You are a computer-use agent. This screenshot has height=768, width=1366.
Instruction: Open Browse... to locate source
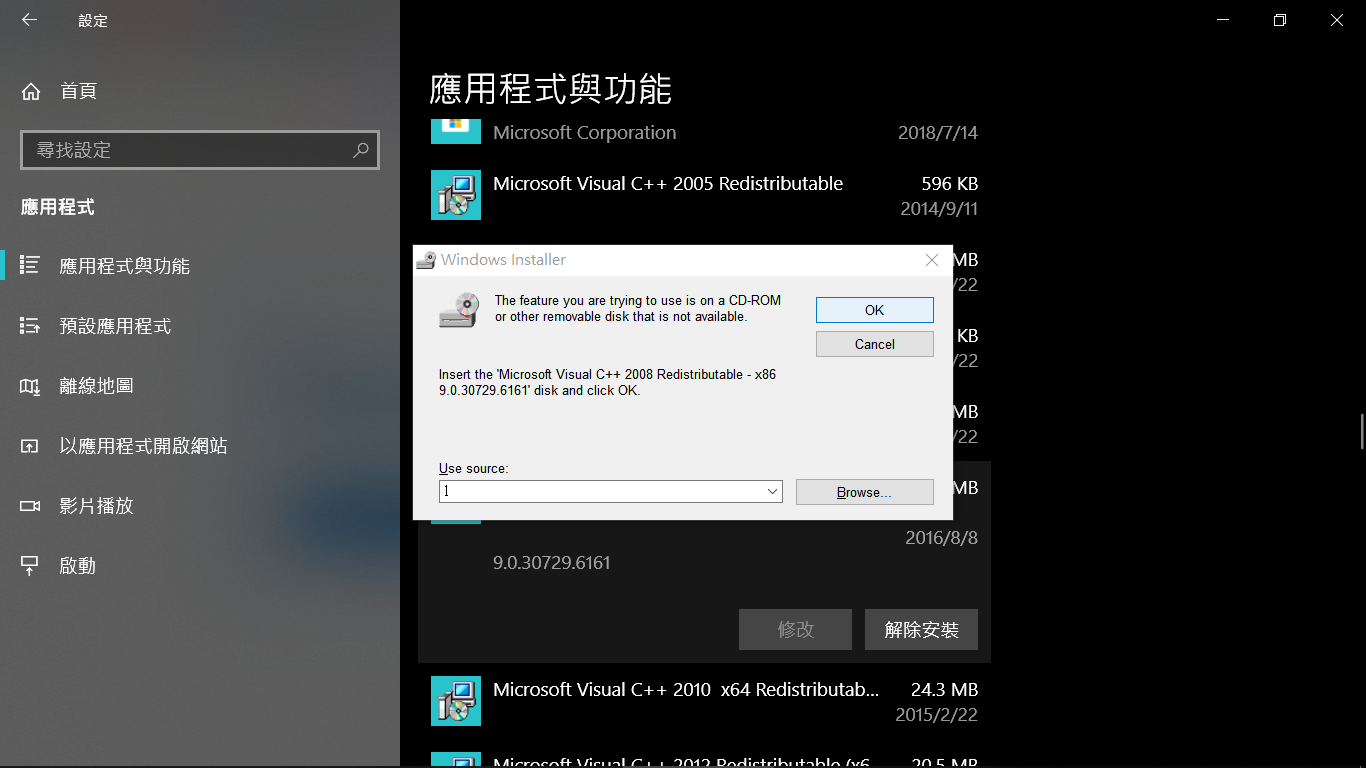pos(865,492)
